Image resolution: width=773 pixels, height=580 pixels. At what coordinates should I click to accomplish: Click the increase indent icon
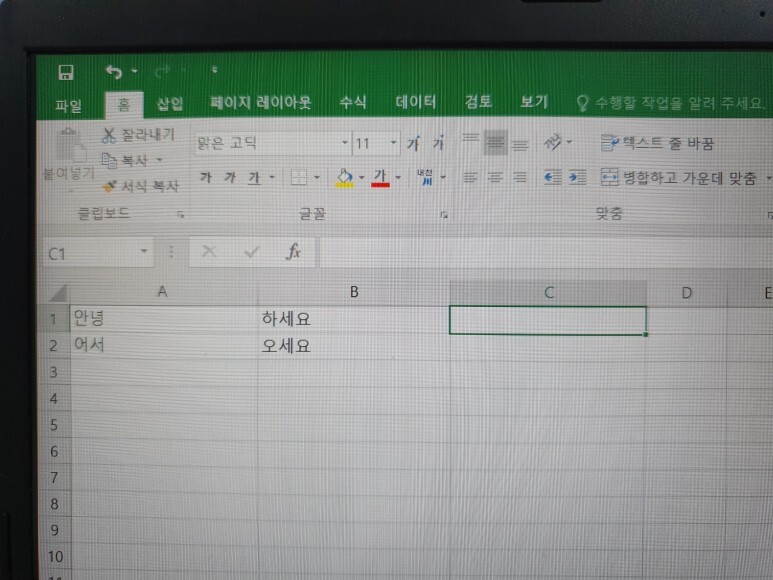(577, 177)
